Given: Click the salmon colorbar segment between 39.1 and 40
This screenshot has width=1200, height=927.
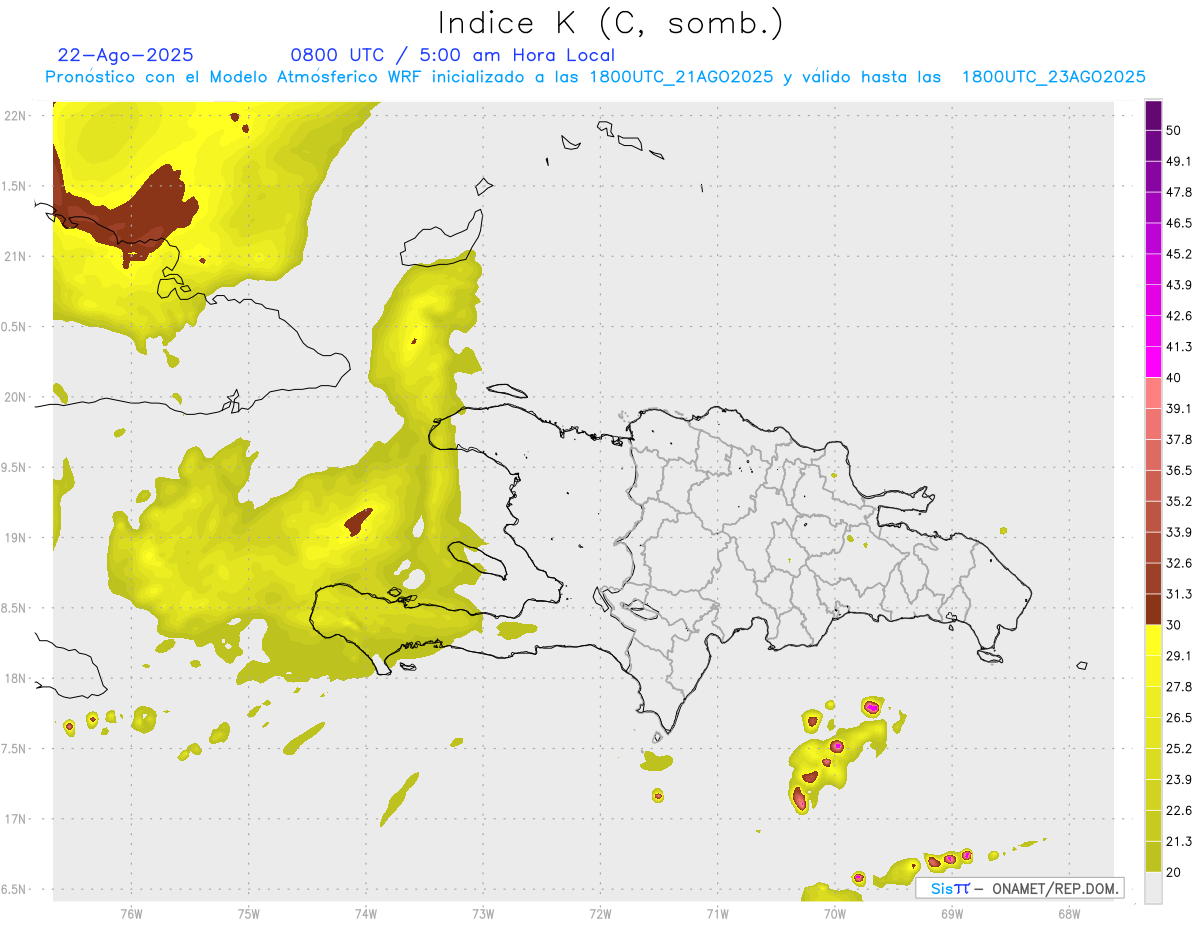Looking at the screenshot, I should pyautogui.click(x=1153, y=393).
